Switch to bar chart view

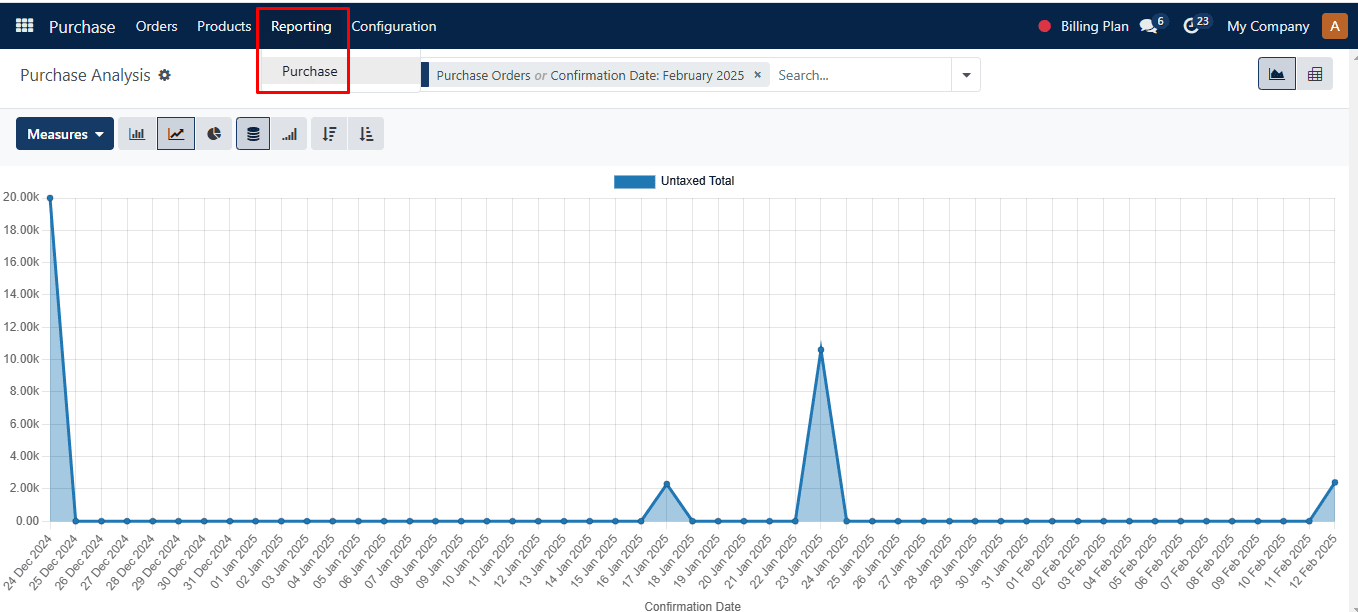(x=137, y=134)
